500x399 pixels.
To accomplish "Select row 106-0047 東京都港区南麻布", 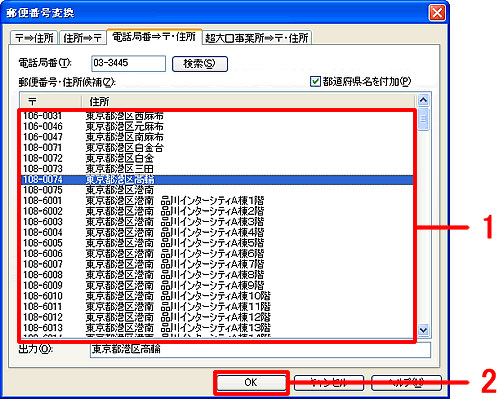I will coord(217,137).
